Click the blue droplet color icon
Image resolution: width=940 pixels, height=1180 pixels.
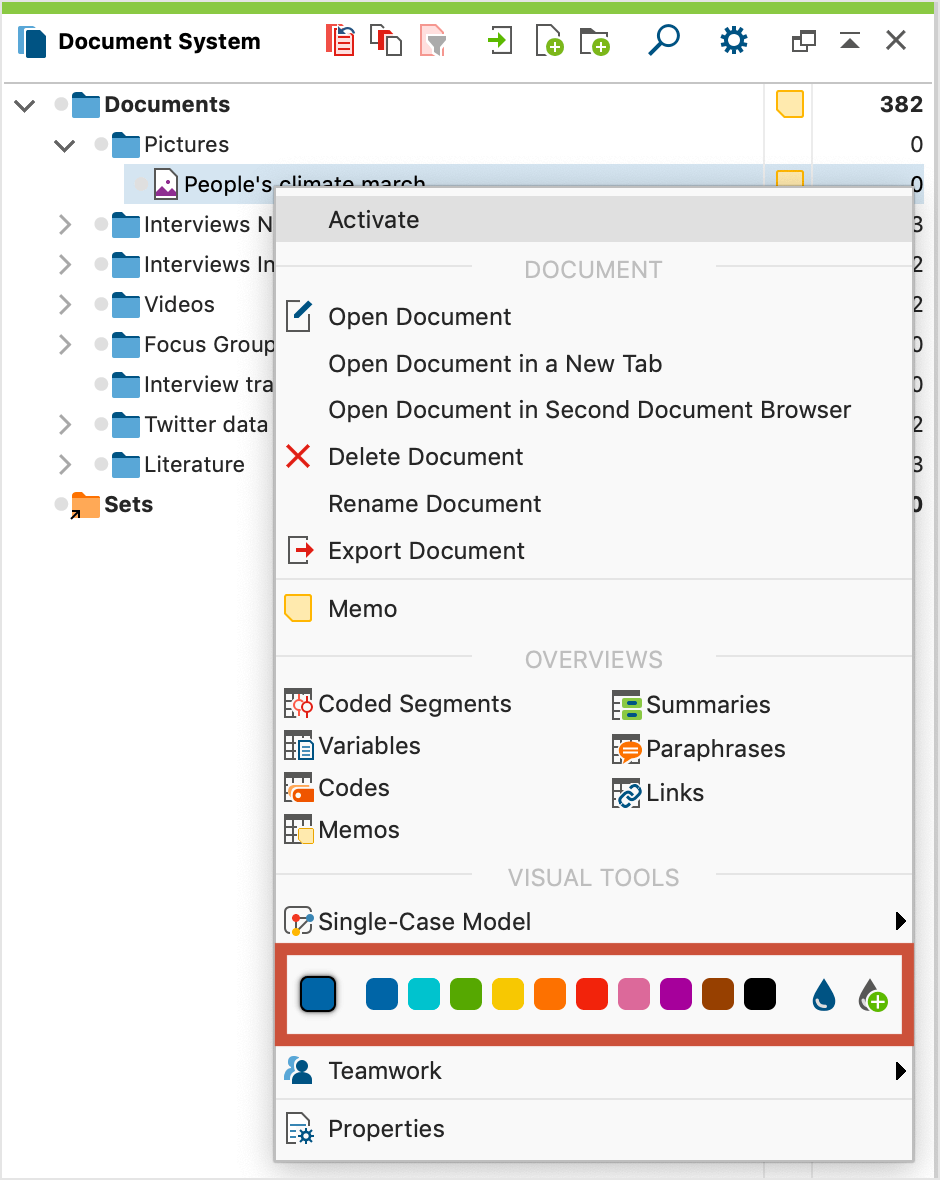pyautogui.click(x=824, y=995)
